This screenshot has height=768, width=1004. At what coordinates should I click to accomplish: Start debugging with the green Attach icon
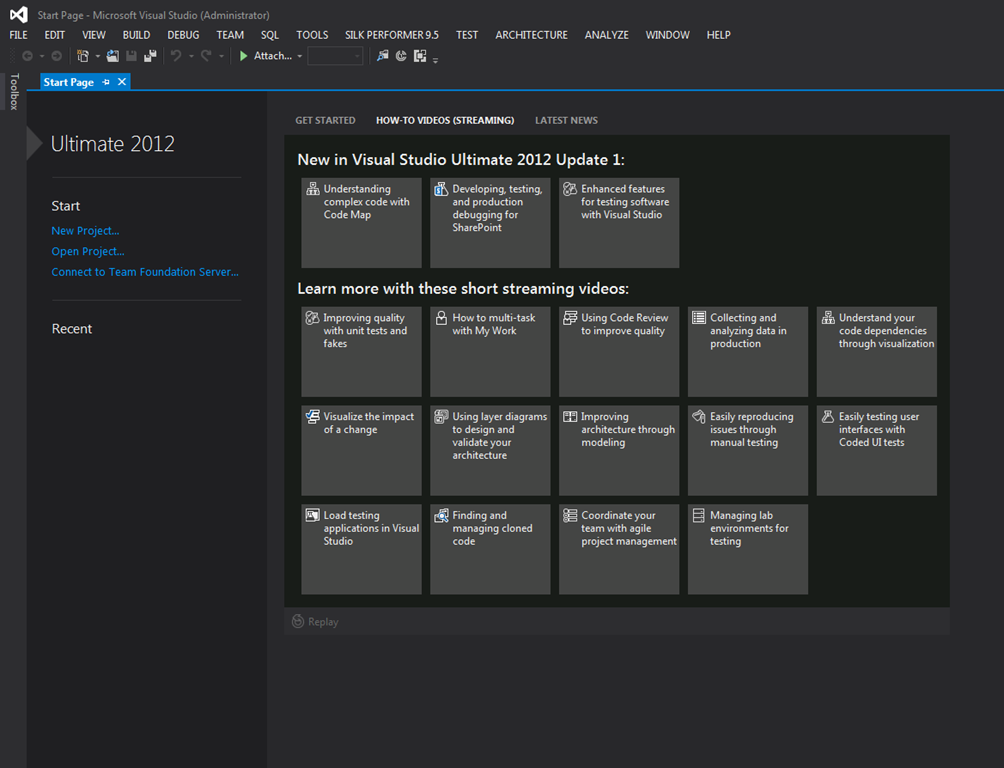[244, 56]
